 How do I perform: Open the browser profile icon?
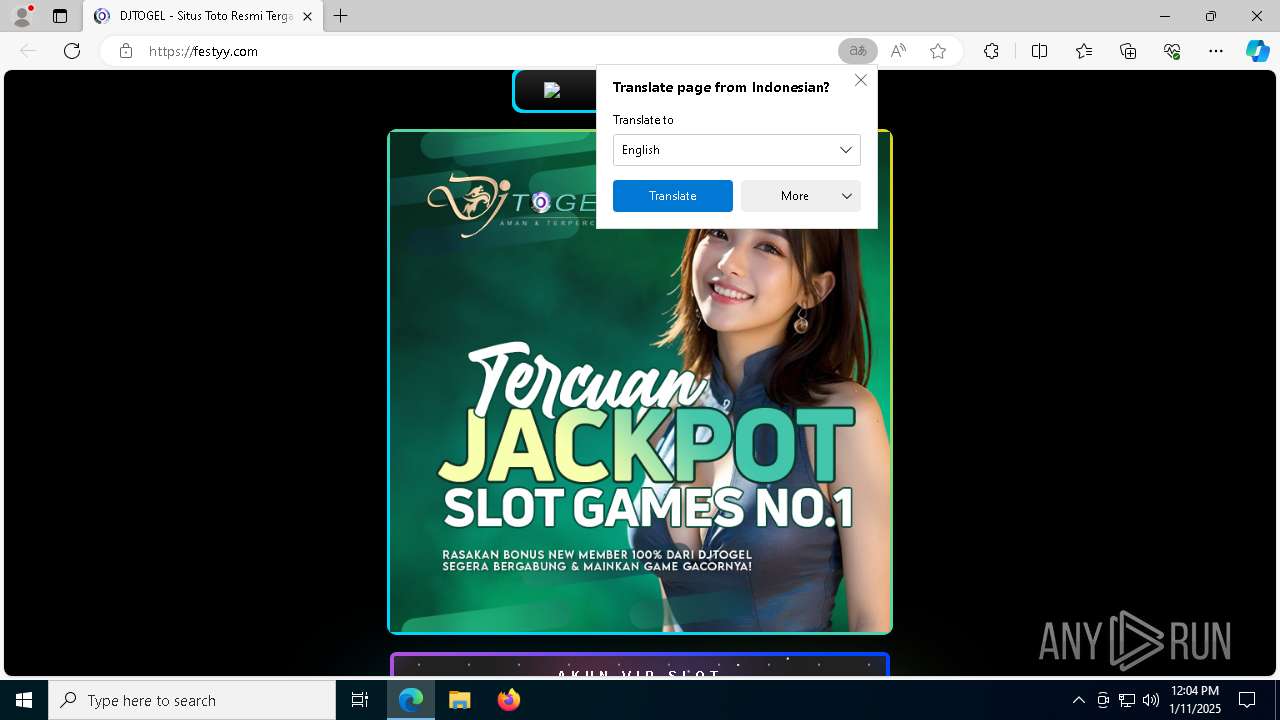22,16
